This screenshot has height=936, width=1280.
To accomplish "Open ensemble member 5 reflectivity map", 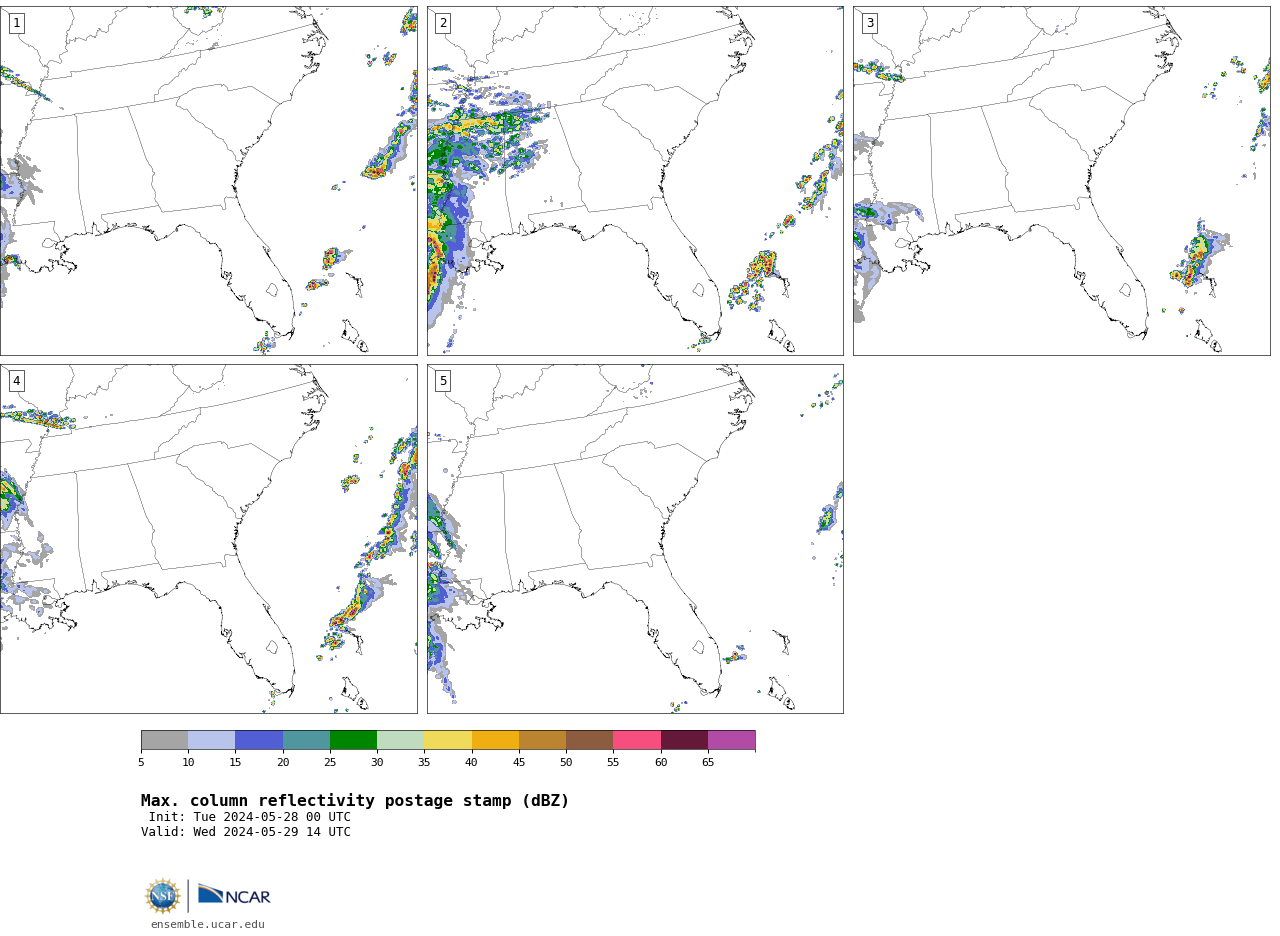I will coord(635,539).
